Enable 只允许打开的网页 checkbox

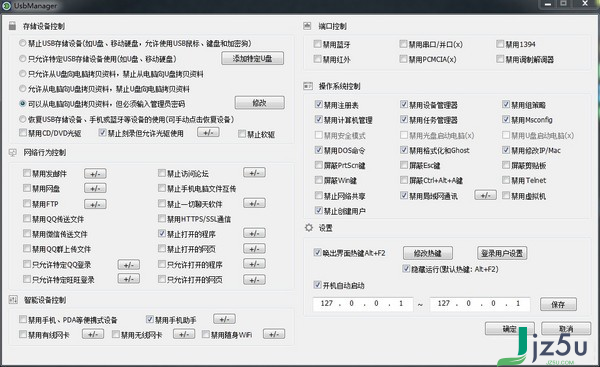pyautogui.click(x=162, y=279)
